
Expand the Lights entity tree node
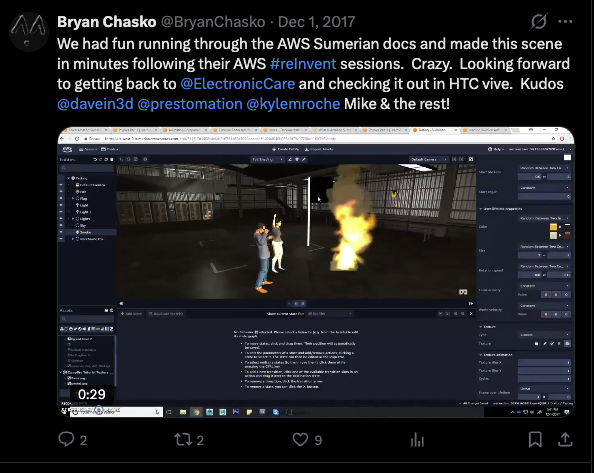pos(73,219)
